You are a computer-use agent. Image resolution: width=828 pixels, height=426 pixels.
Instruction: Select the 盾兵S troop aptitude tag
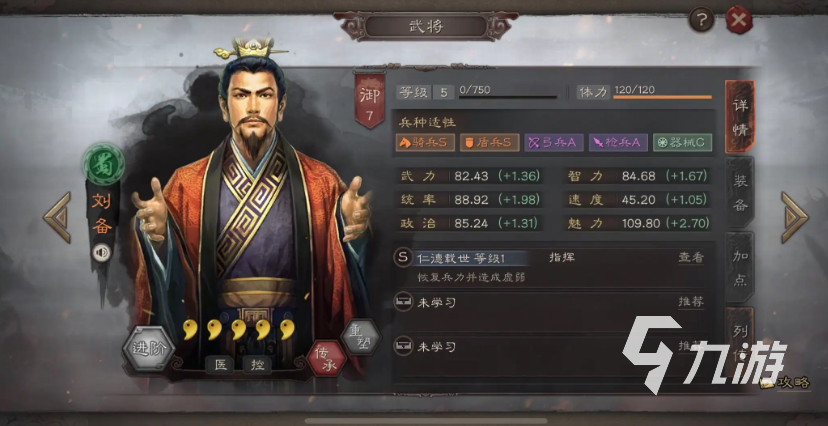coord(490,143)
